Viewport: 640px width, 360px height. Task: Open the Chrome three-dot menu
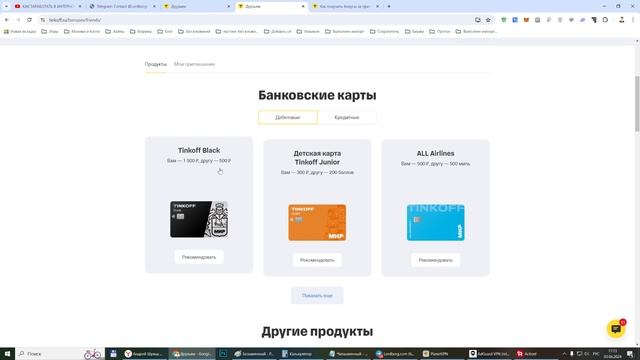[x=633, y=20]
